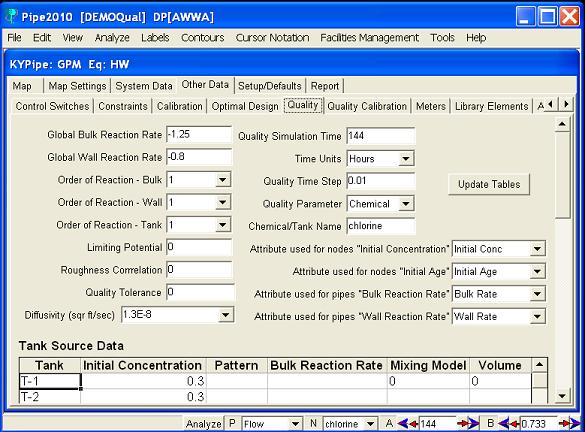Click the Analyze button in status bar
The image size is (585, 432).
(x=203, y=424)
